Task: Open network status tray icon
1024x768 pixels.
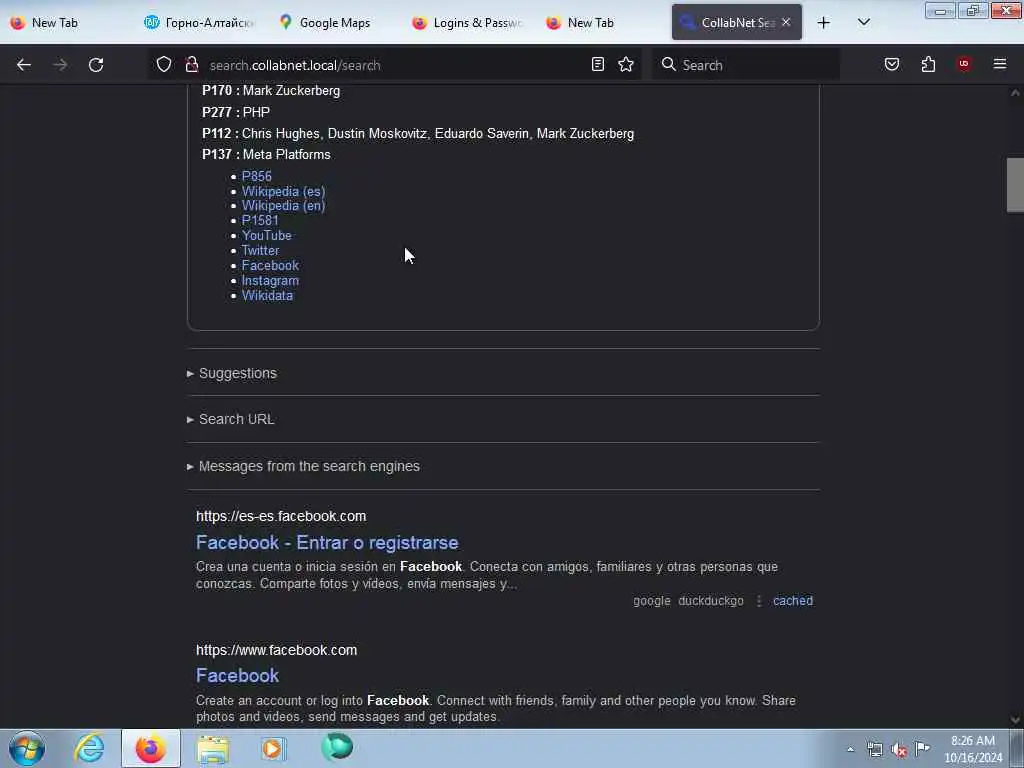Action: [874, 750]
